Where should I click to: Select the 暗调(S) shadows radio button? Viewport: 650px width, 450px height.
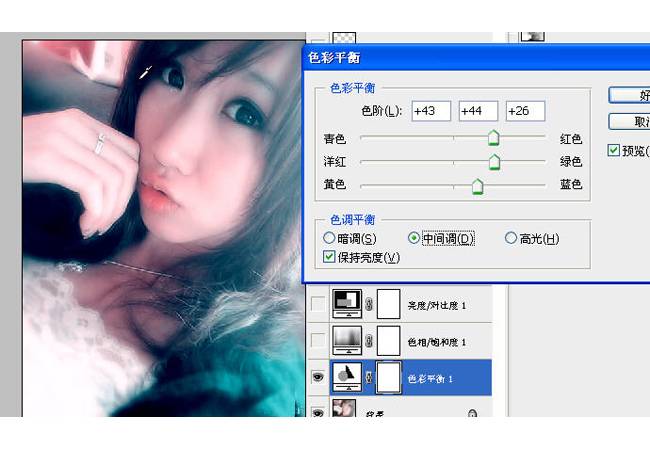329,238
